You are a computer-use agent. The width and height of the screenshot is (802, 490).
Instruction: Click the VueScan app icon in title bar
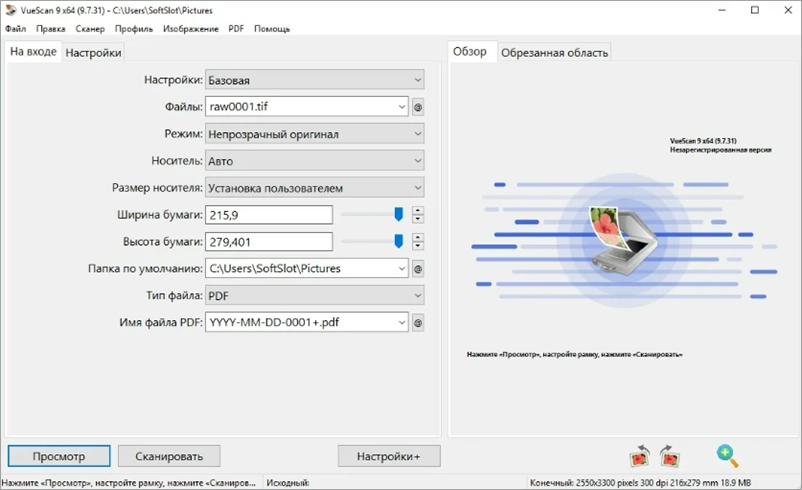pyautogui.click(x=10, y=10)
